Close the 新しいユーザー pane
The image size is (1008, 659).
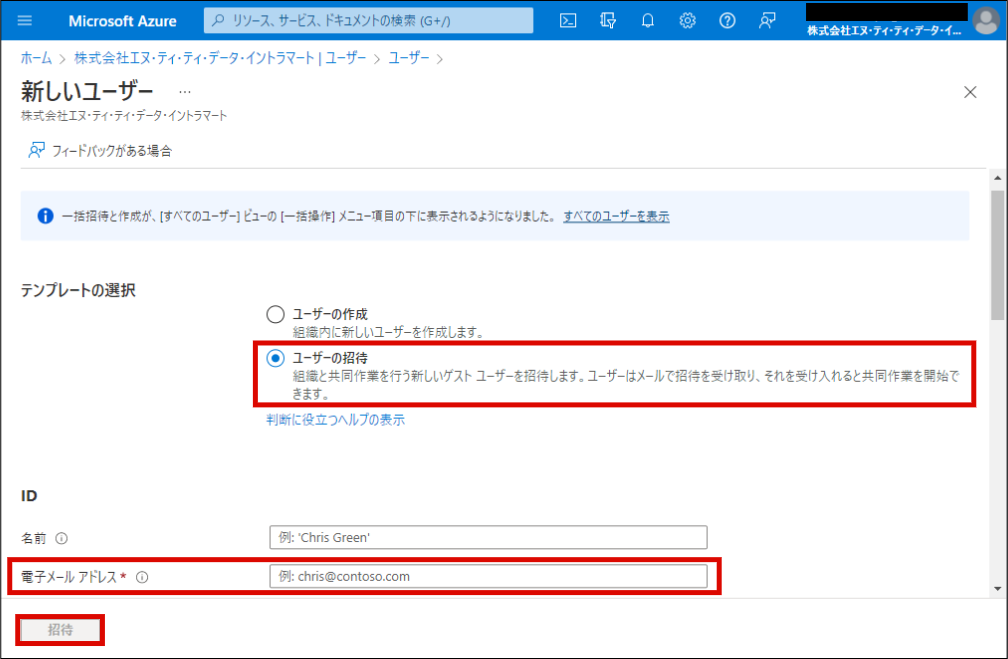point(970,92)
